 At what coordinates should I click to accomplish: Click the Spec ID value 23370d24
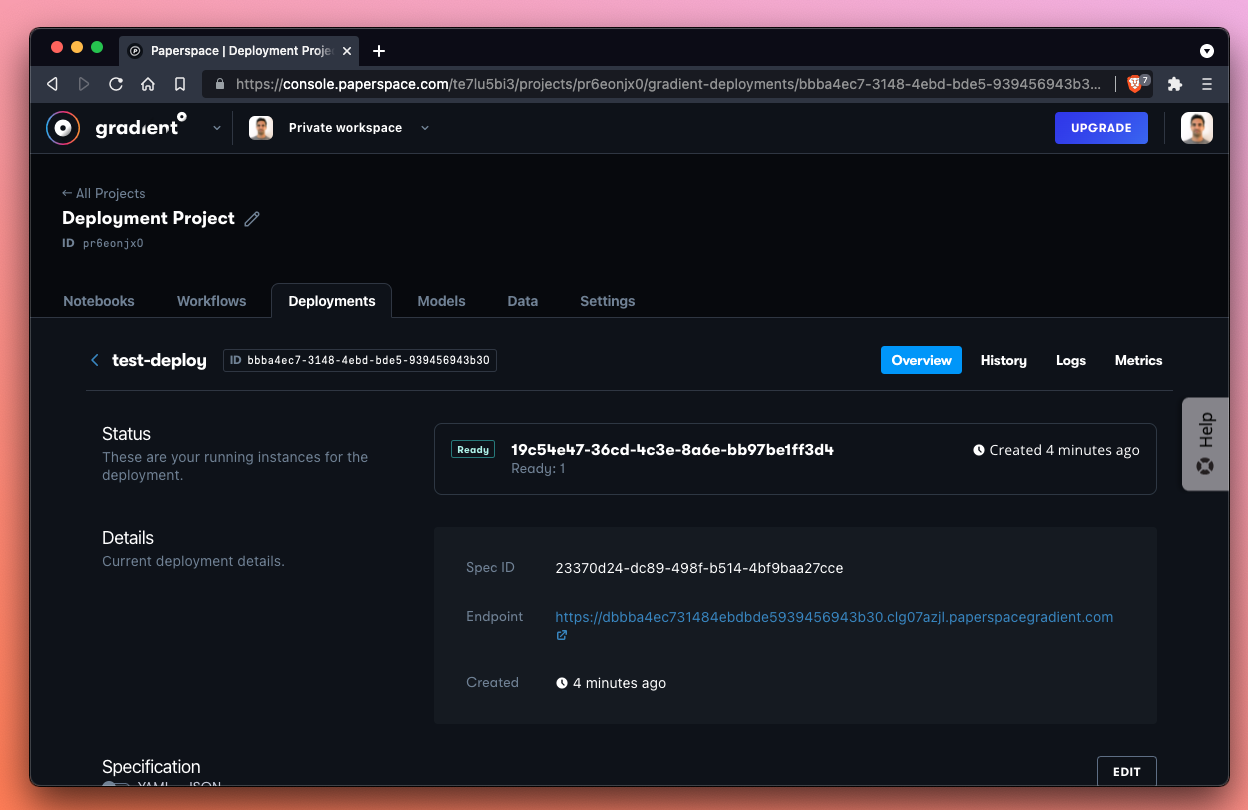pyautogui.click(x=699, y=568)
